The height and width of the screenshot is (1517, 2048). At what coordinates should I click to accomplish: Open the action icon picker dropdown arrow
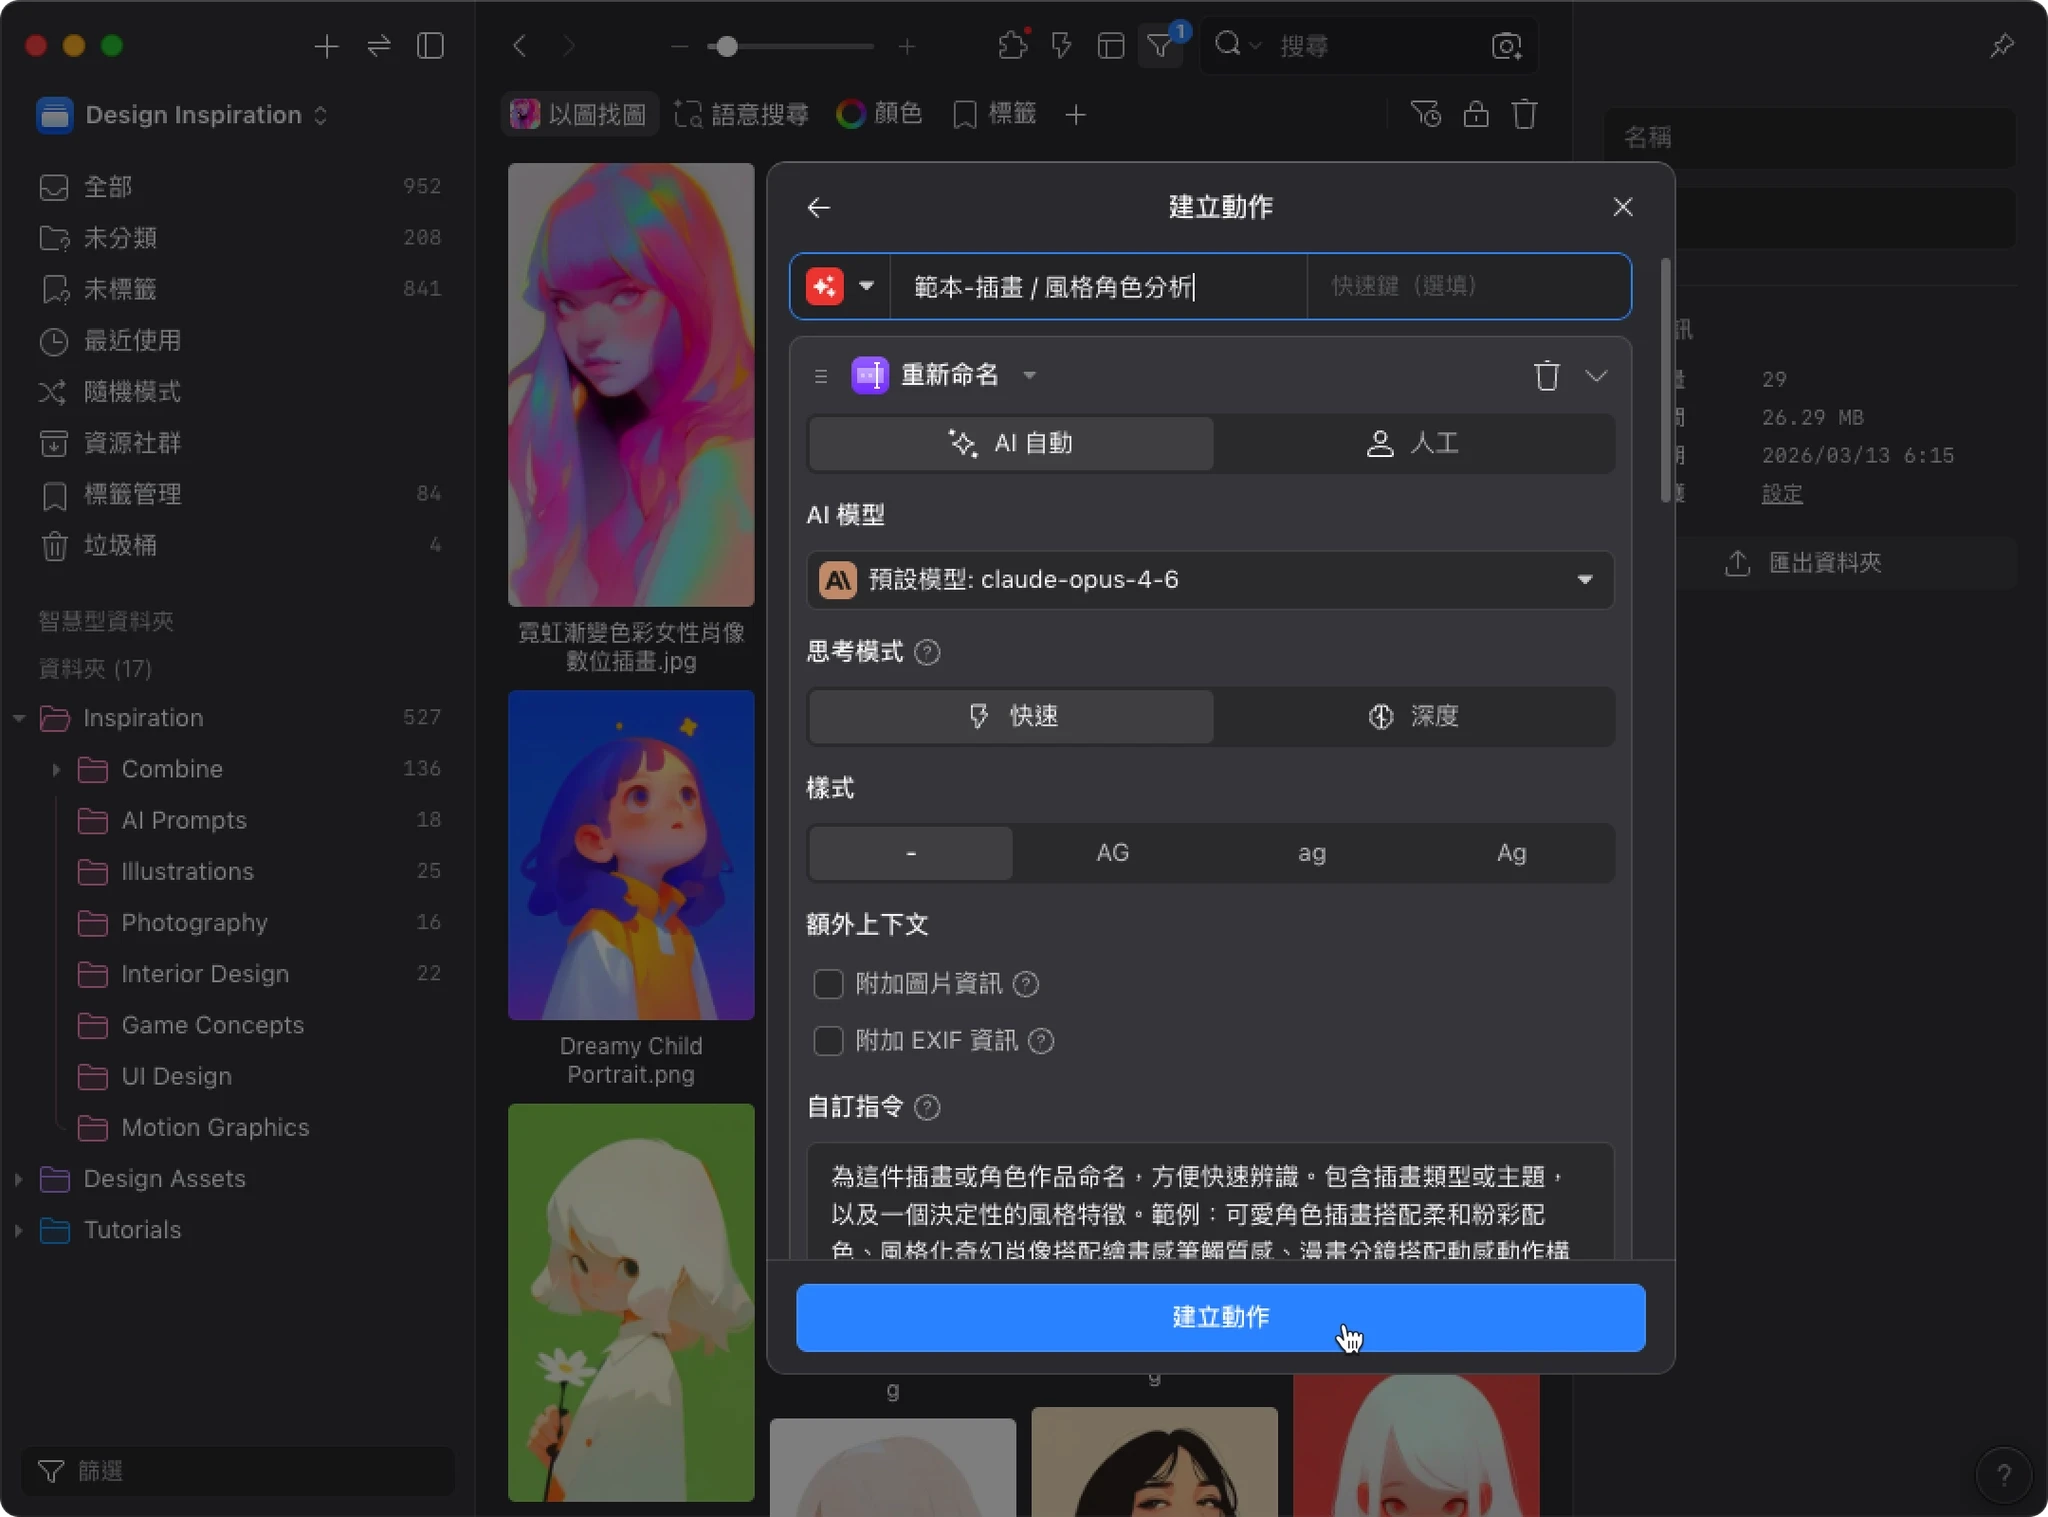pyautogui.click(x=866, y=286)
